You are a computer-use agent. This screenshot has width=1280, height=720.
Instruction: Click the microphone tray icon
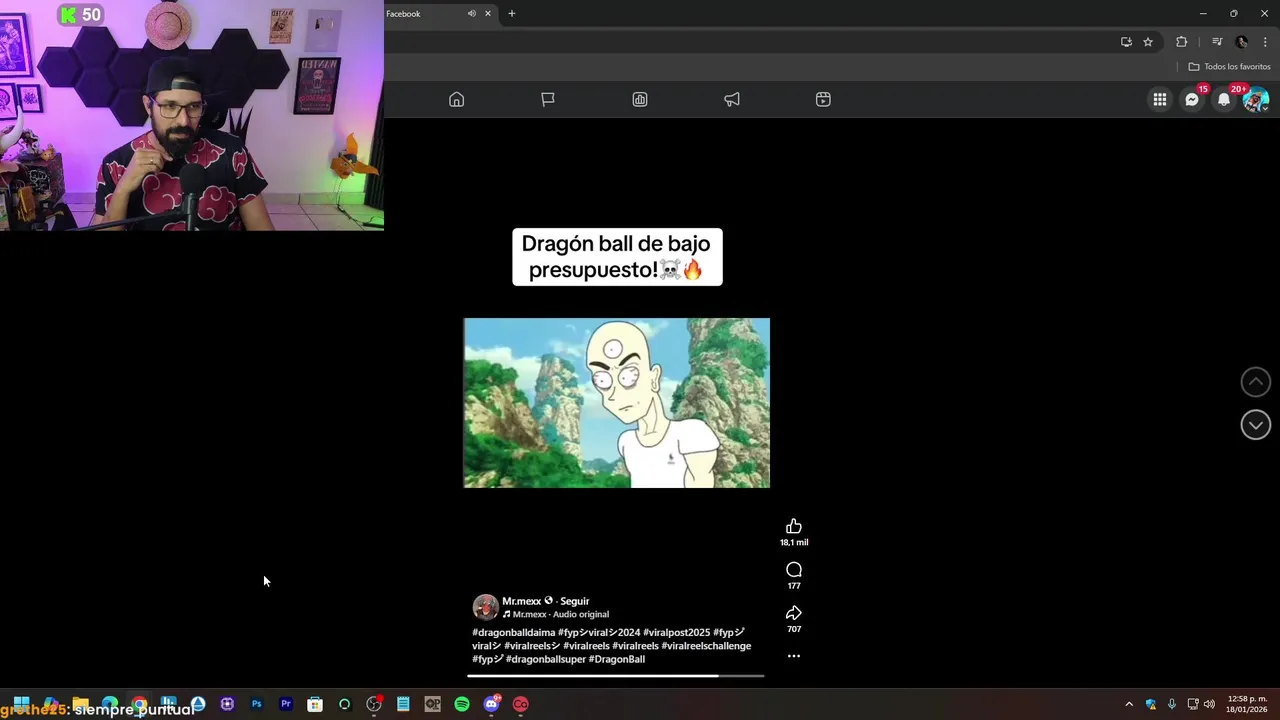(x=1172, y=704)
